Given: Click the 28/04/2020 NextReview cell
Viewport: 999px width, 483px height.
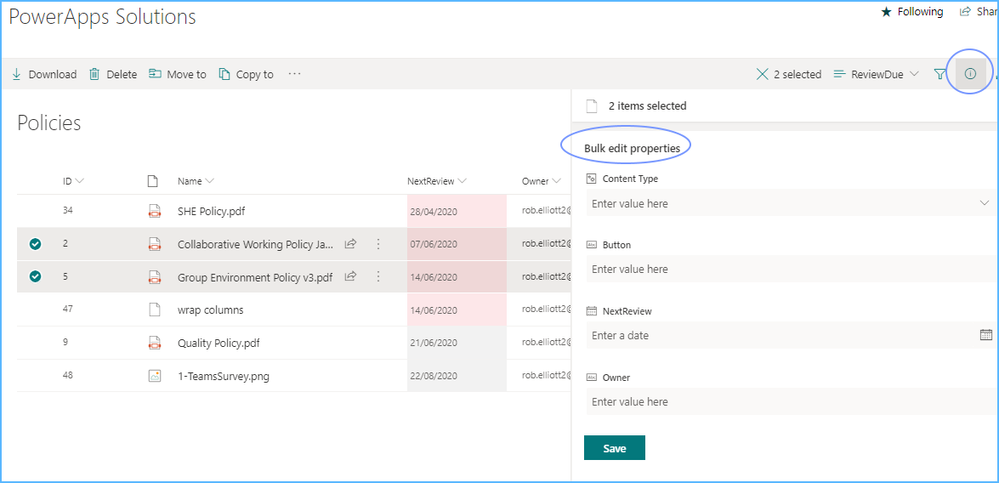Looking at the screenshot, I should pos(457,212).
